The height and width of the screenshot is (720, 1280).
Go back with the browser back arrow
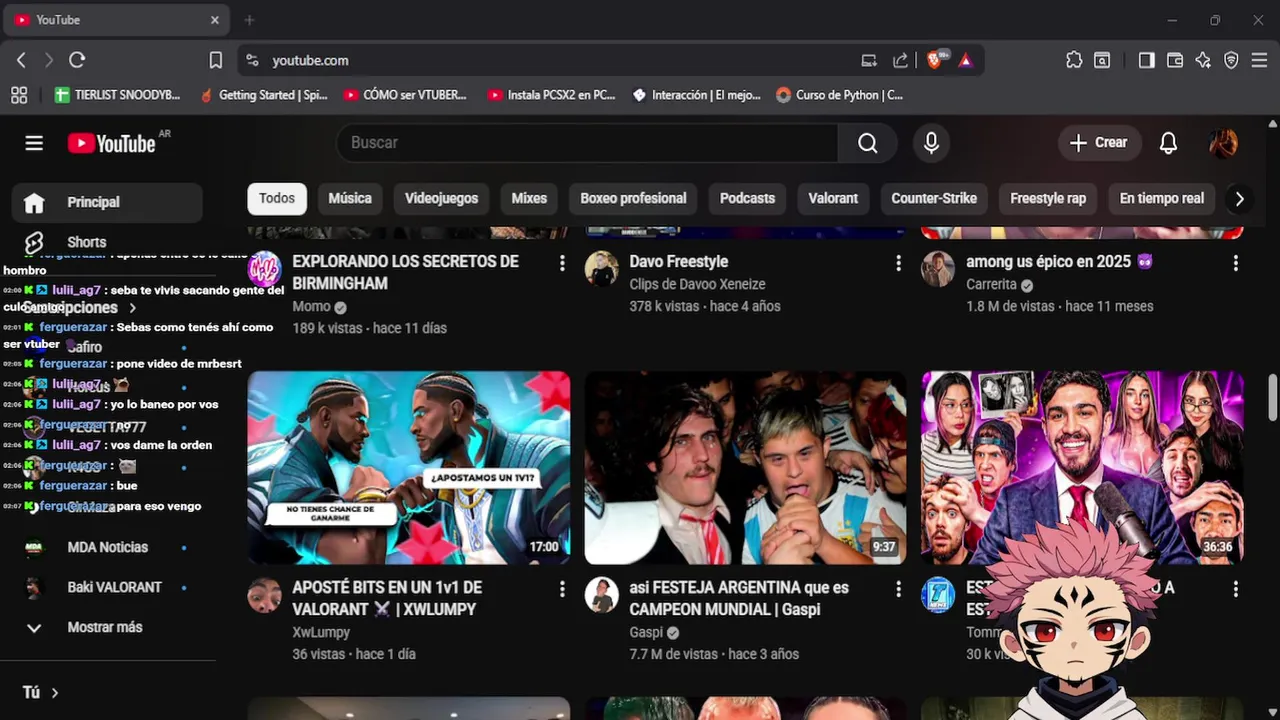click(x=21, y=60)
